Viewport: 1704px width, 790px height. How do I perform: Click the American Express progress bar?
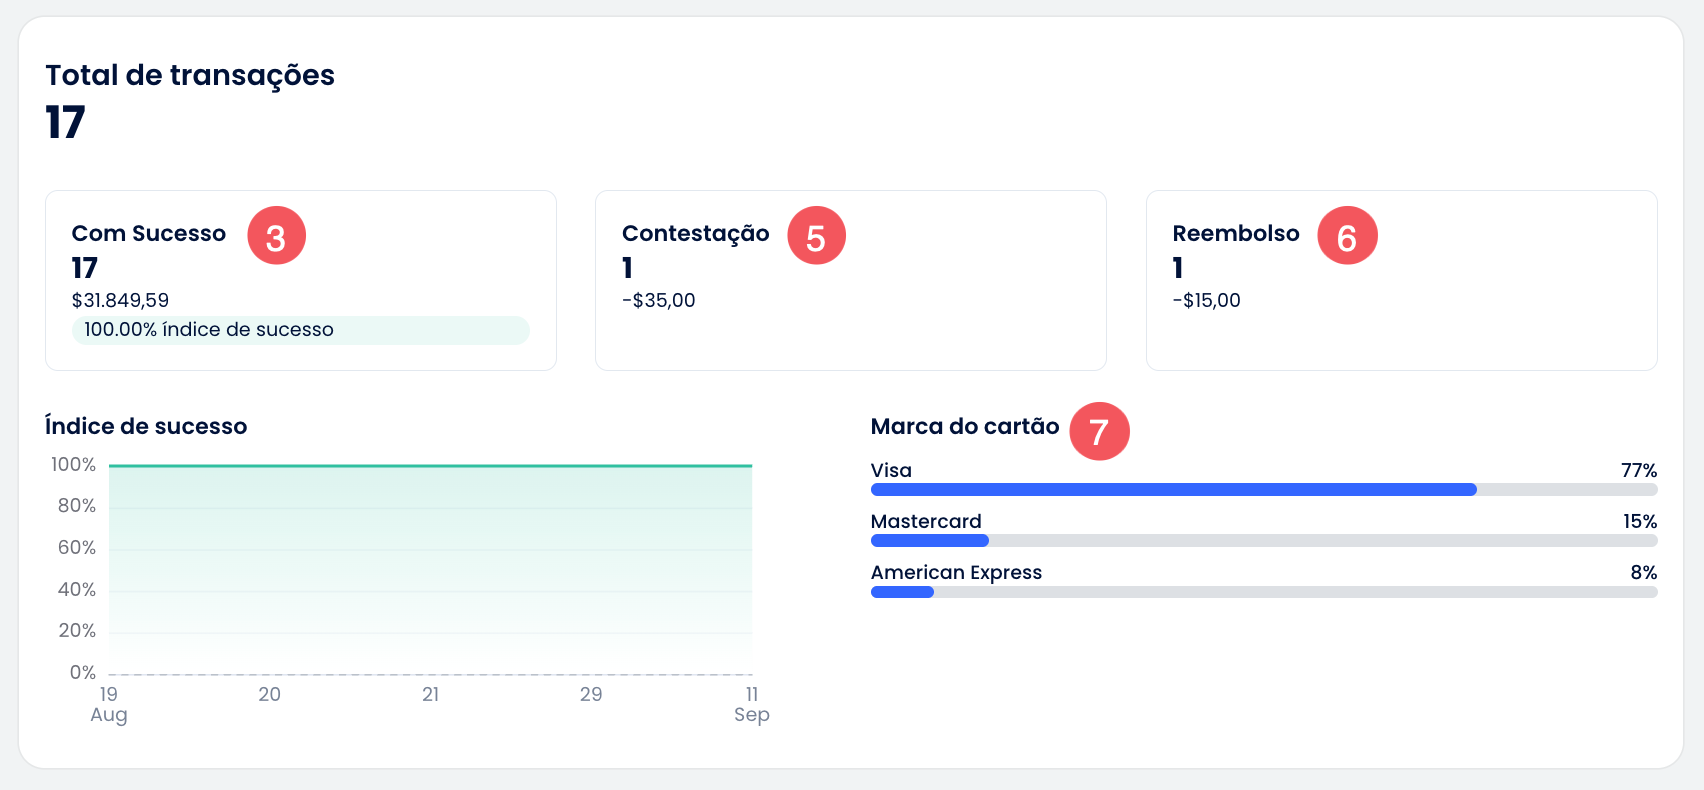(x=1263, y=592)
